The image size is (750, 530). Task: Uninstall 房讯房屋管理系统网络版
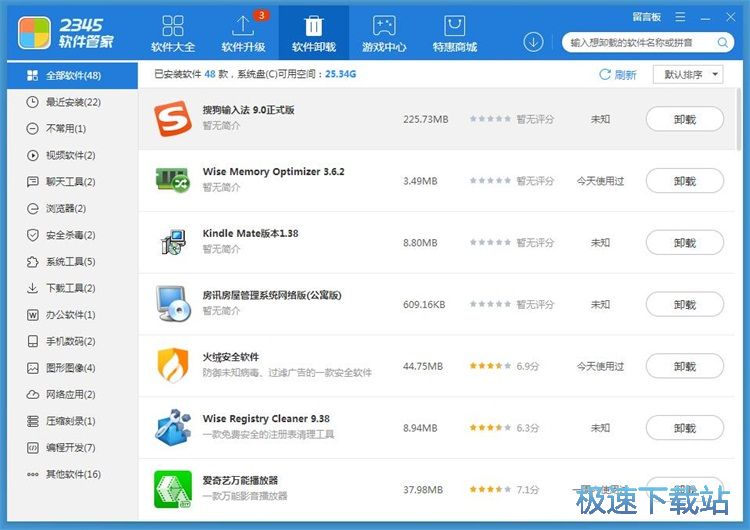684,304
